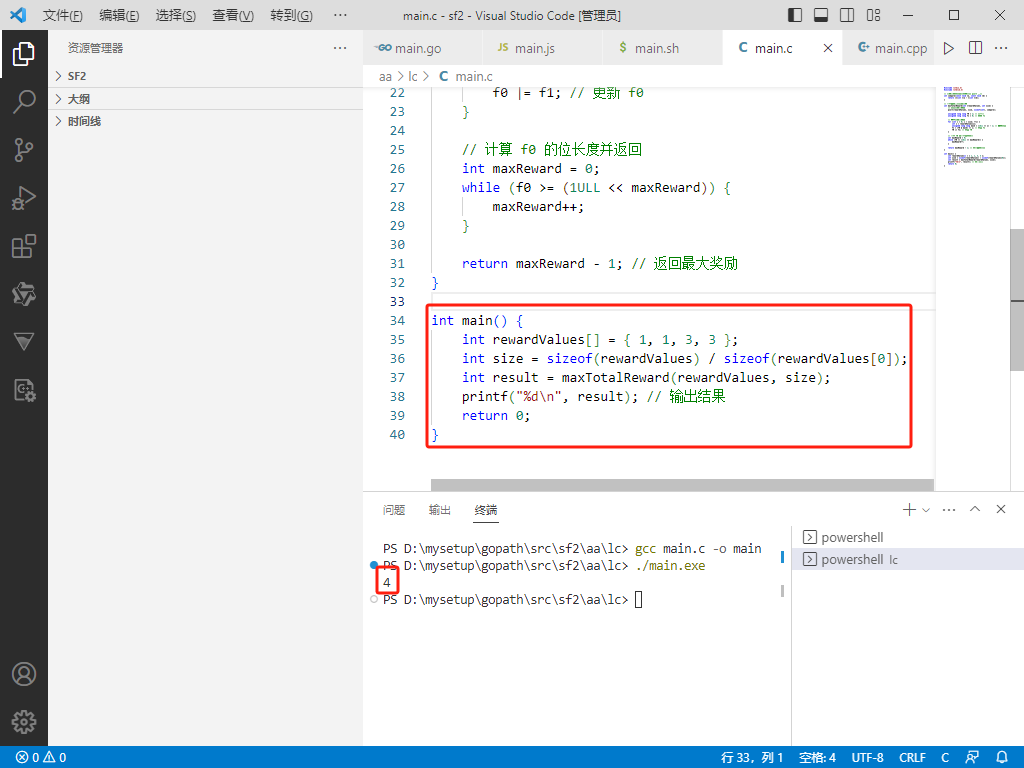Open the overflow menu ellipsis in title bar
The image size is (1024, 768).
(340, 15)
